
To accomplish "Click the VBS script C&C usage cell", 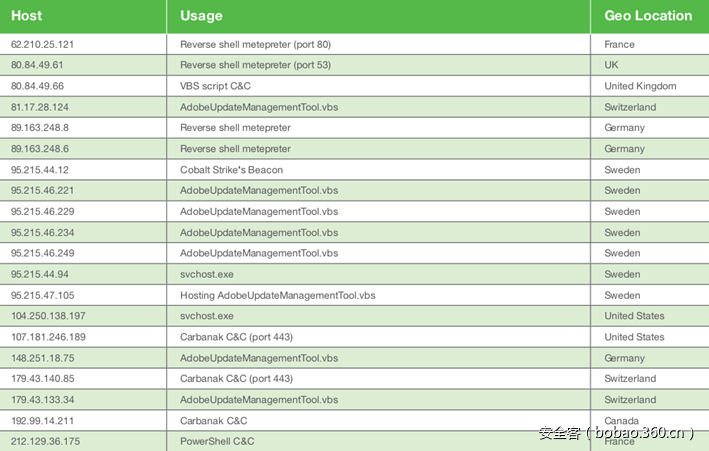I will pos(215,86).
